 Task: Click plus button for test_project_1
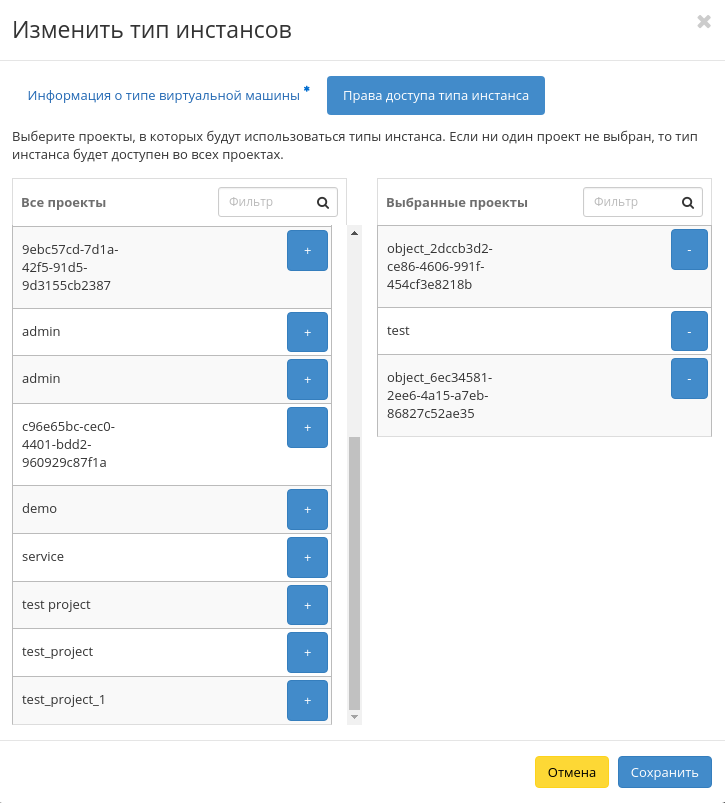point(307,700)
